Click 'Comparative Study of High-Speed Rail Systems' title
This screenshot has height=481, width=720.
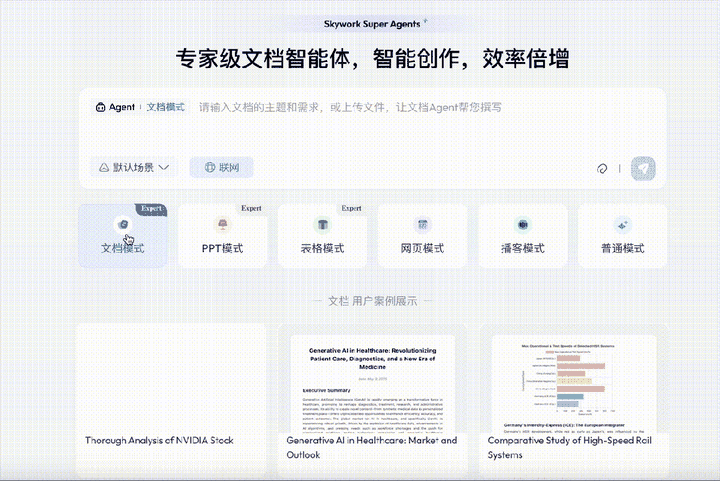[570, 447]
